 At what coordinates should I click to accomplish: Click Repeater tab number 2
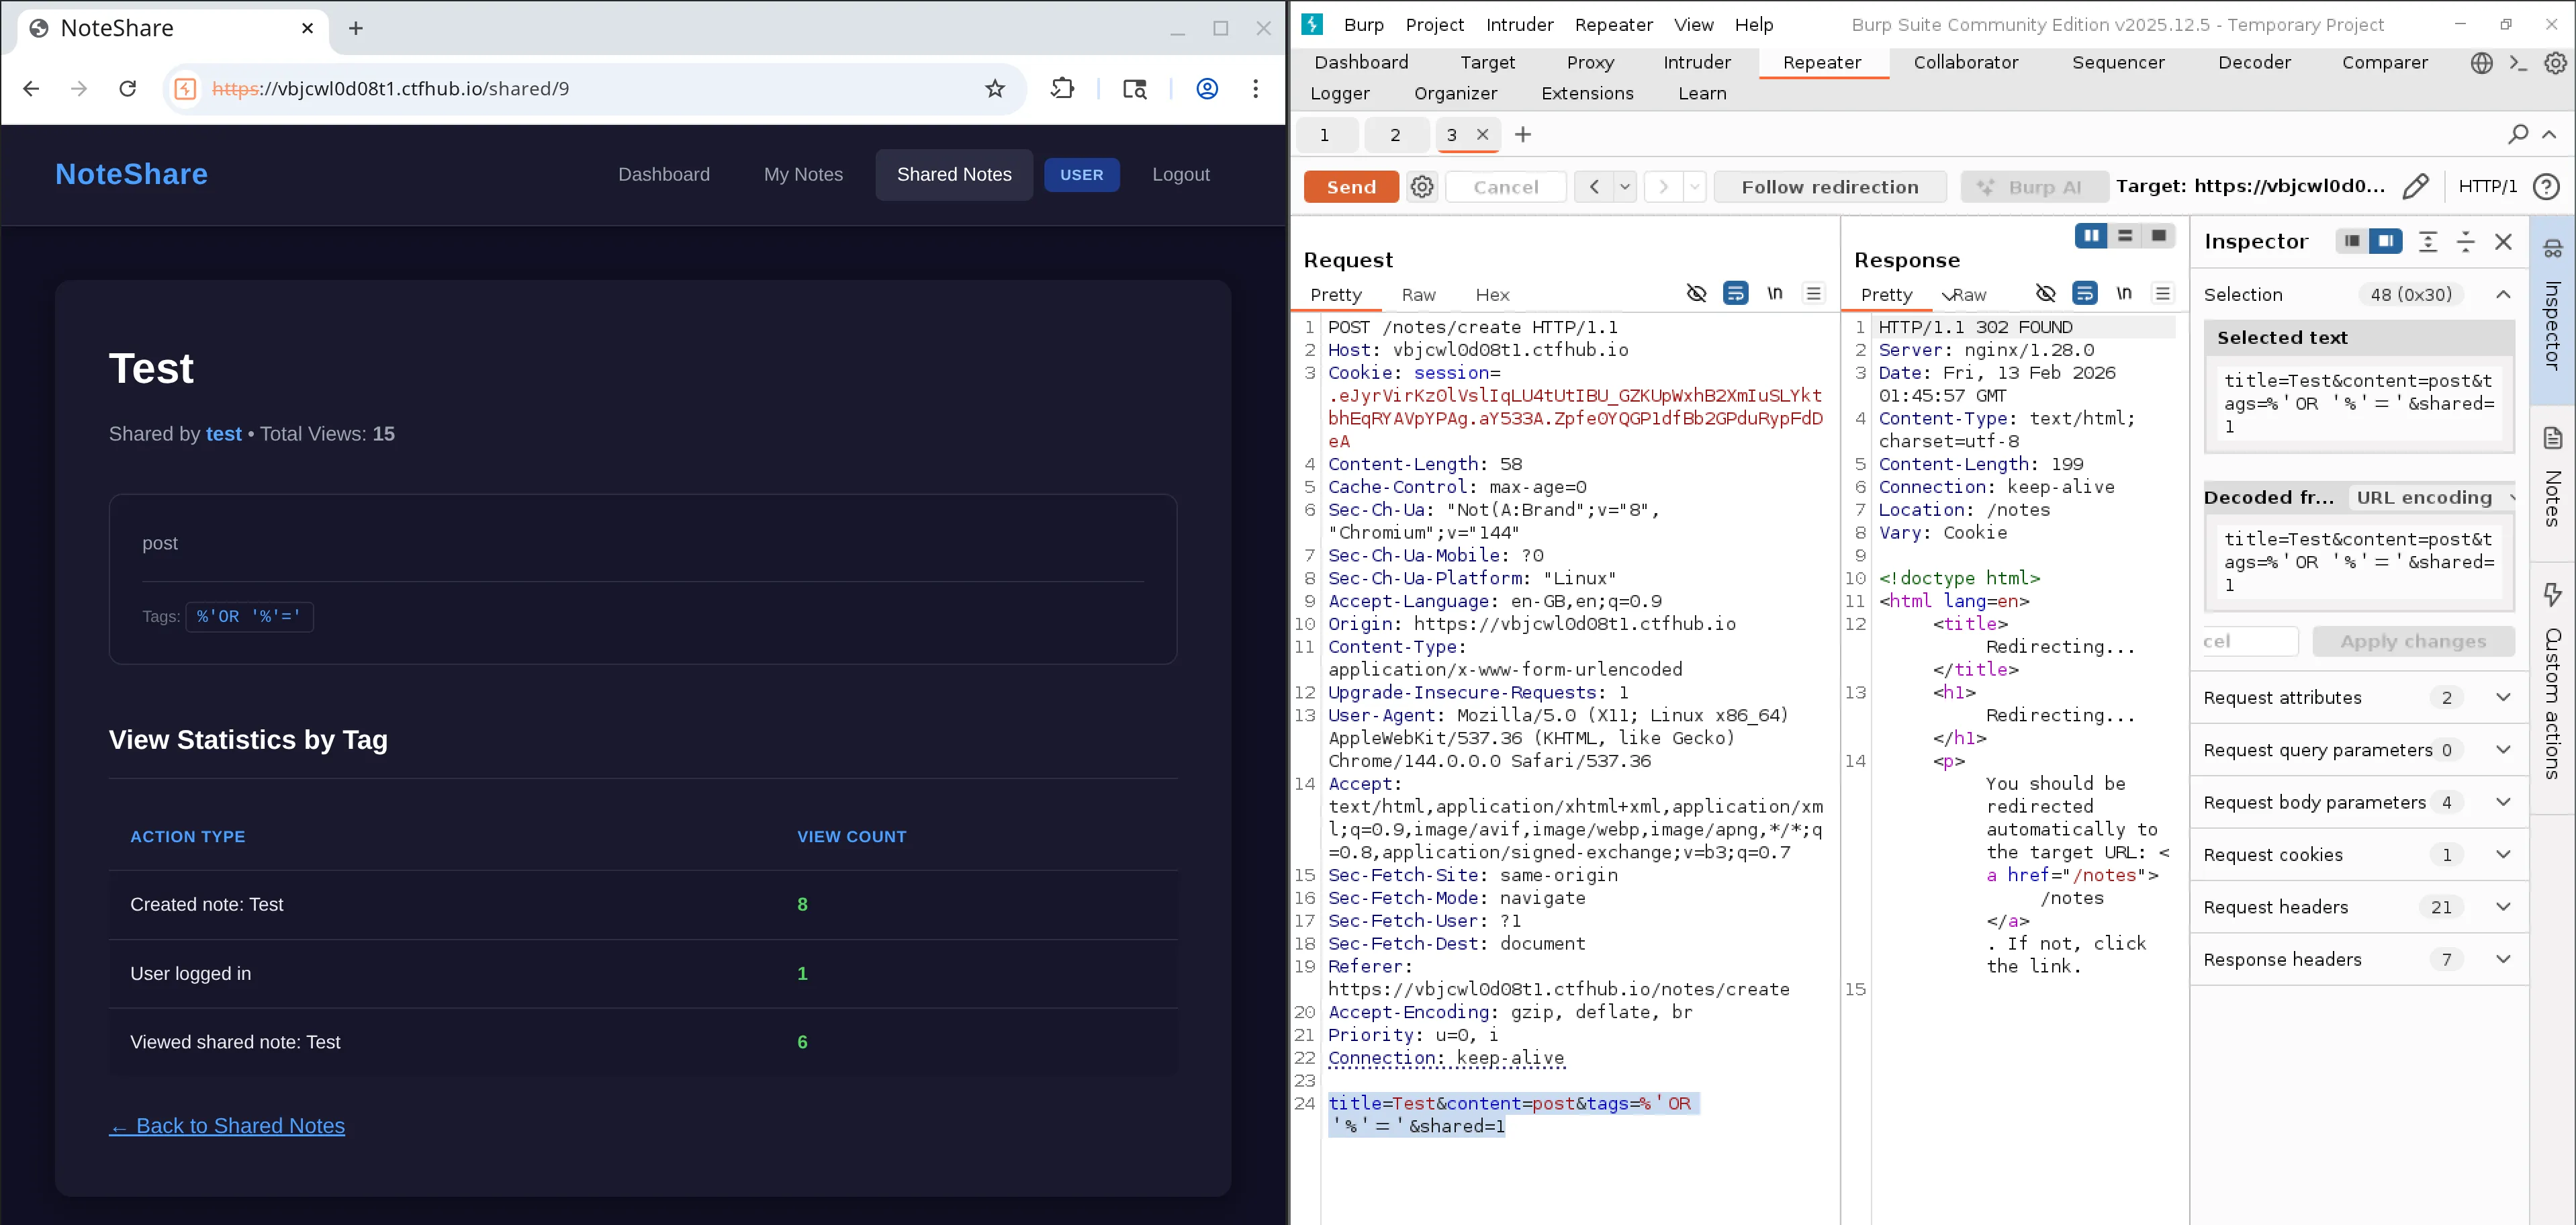tap(1396, 134)
